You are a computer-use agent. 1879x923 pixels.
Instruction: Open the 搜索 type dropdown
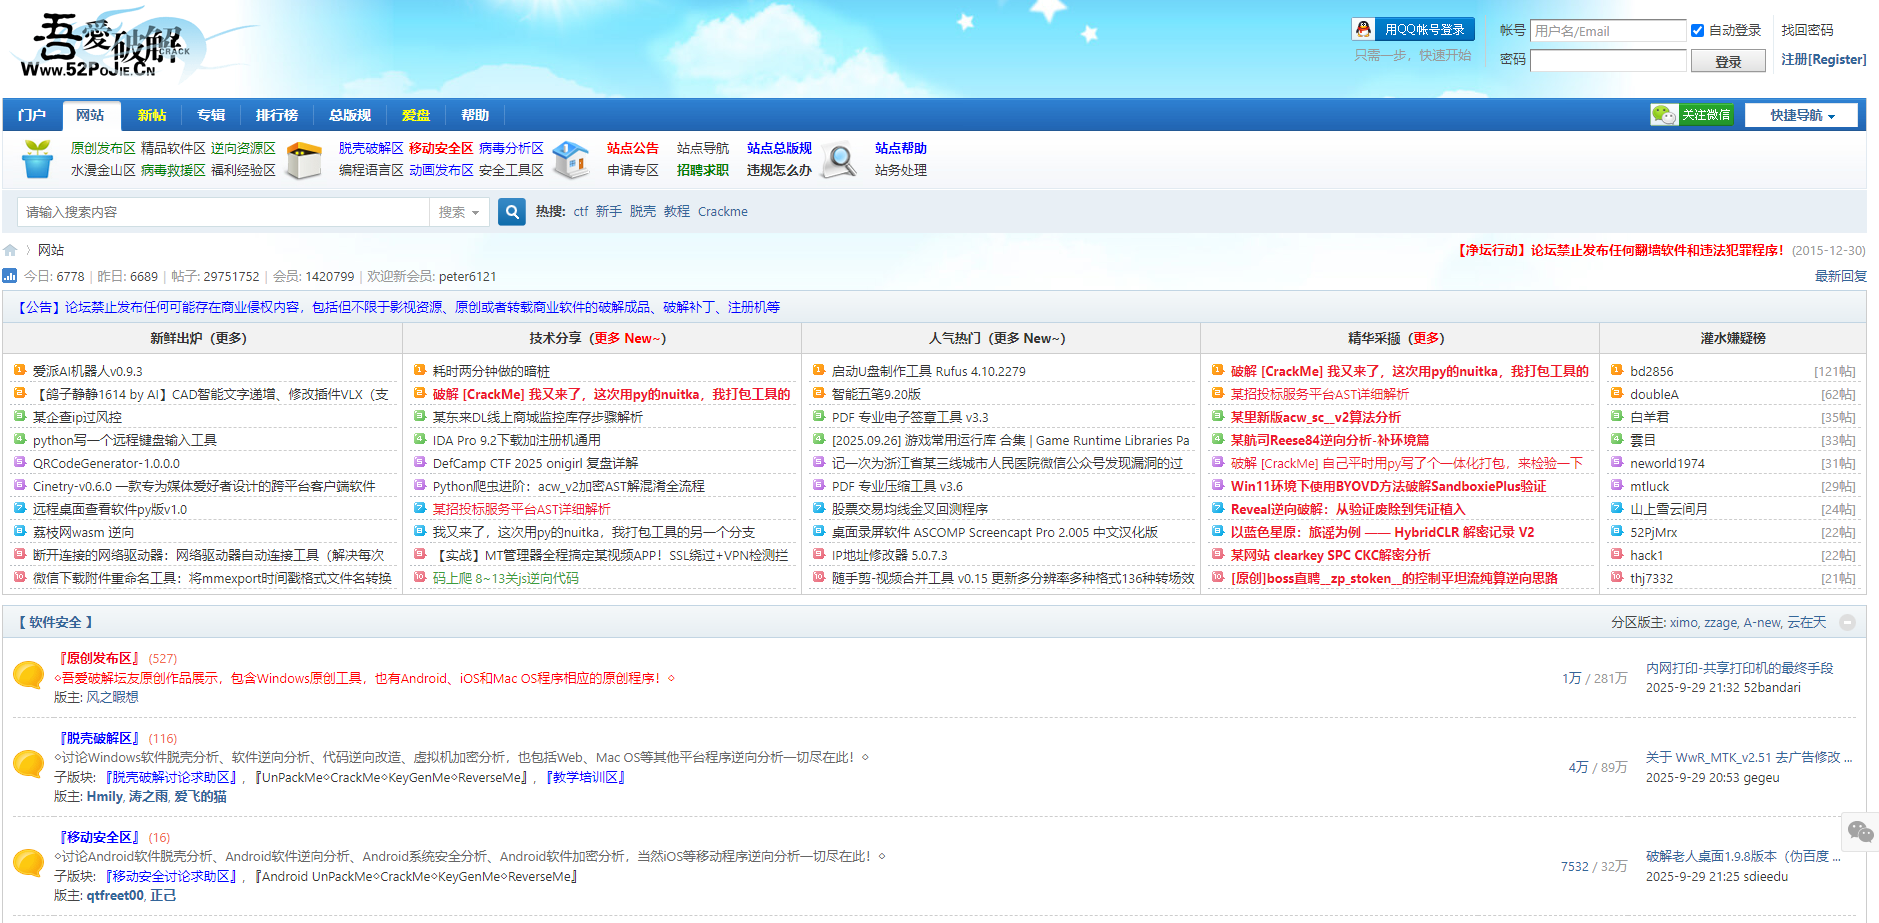point(459,212)
